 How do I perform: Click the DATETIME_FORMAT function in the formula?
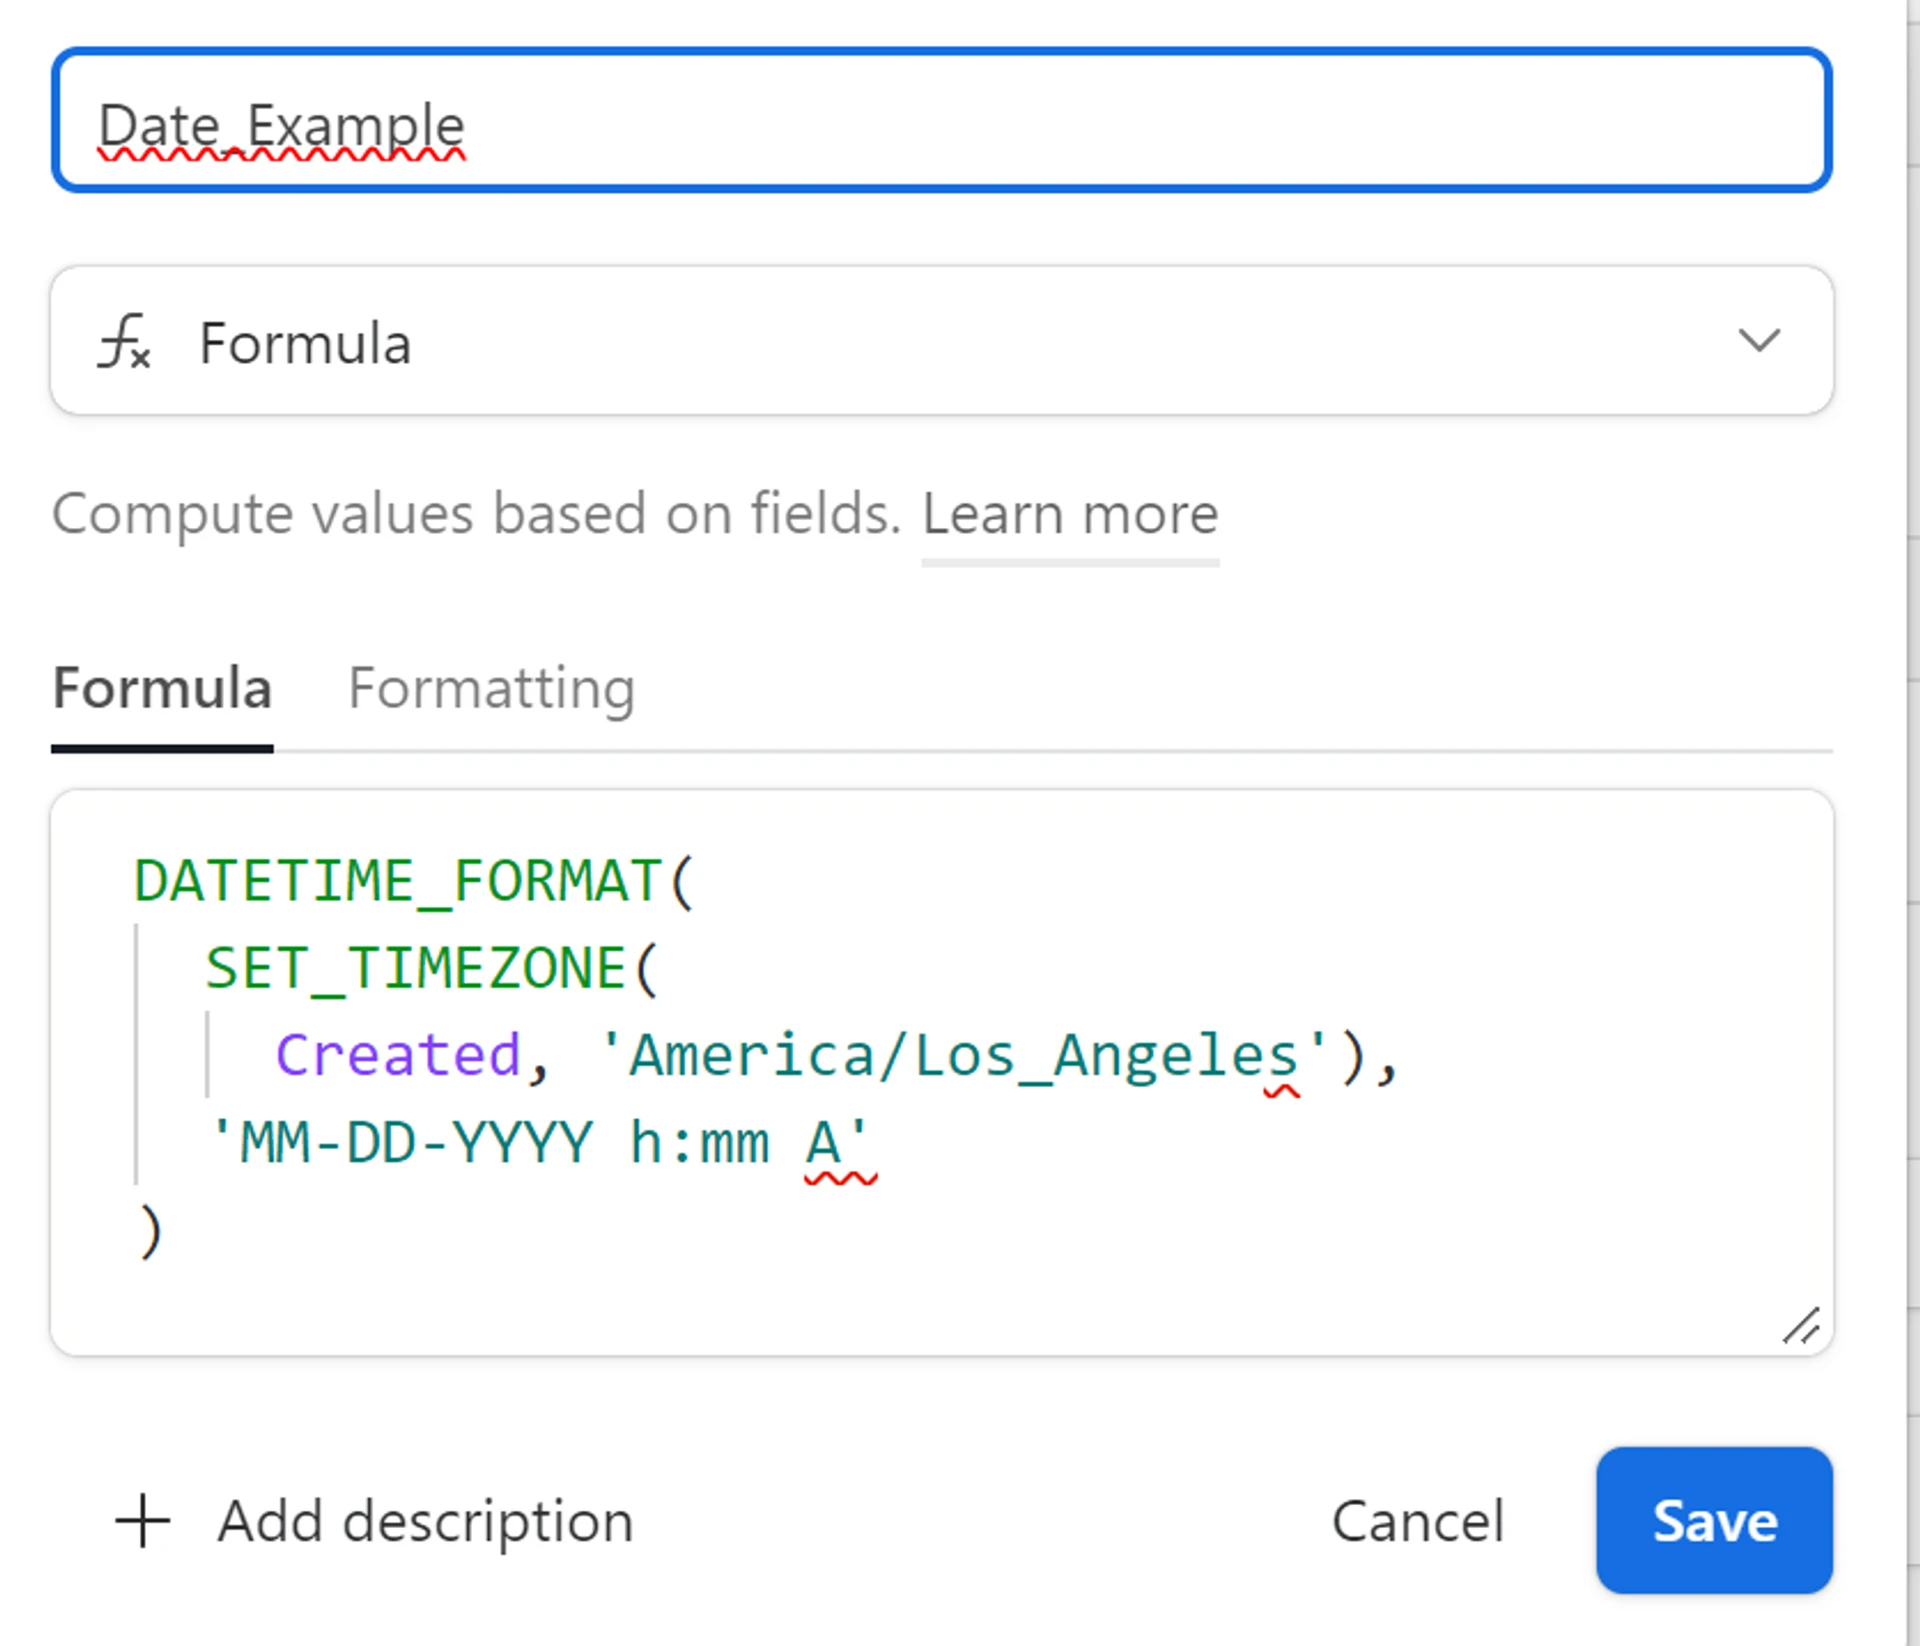[x=398, y=881]
